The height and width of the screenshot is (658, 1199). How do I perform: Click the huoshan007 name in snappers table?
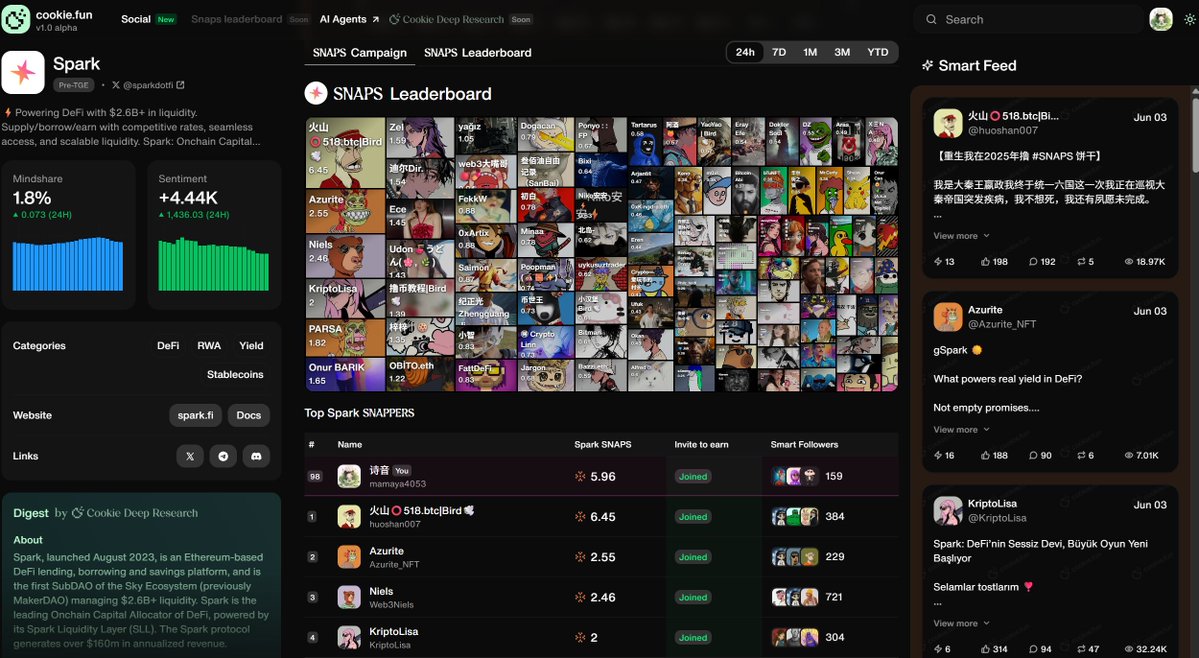click(x=395, y=524)
